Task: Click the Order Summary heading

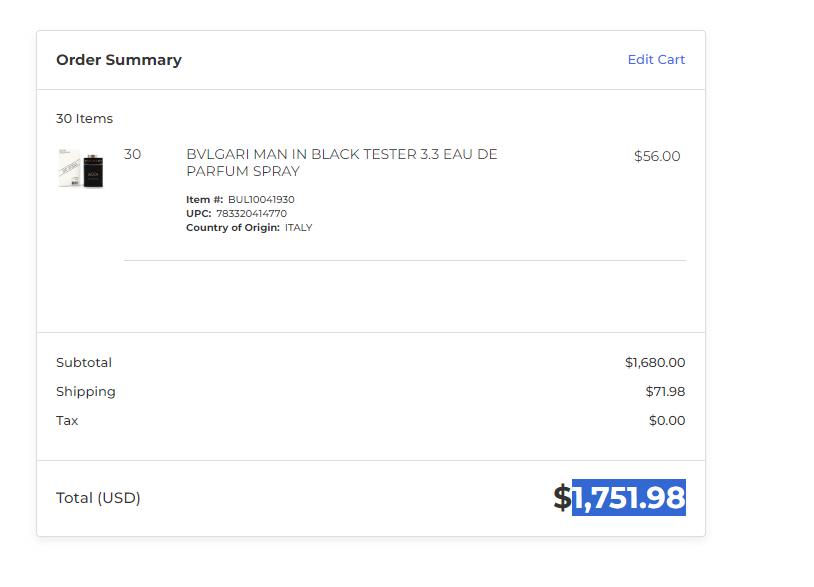Action: click(x=119, y=60)
